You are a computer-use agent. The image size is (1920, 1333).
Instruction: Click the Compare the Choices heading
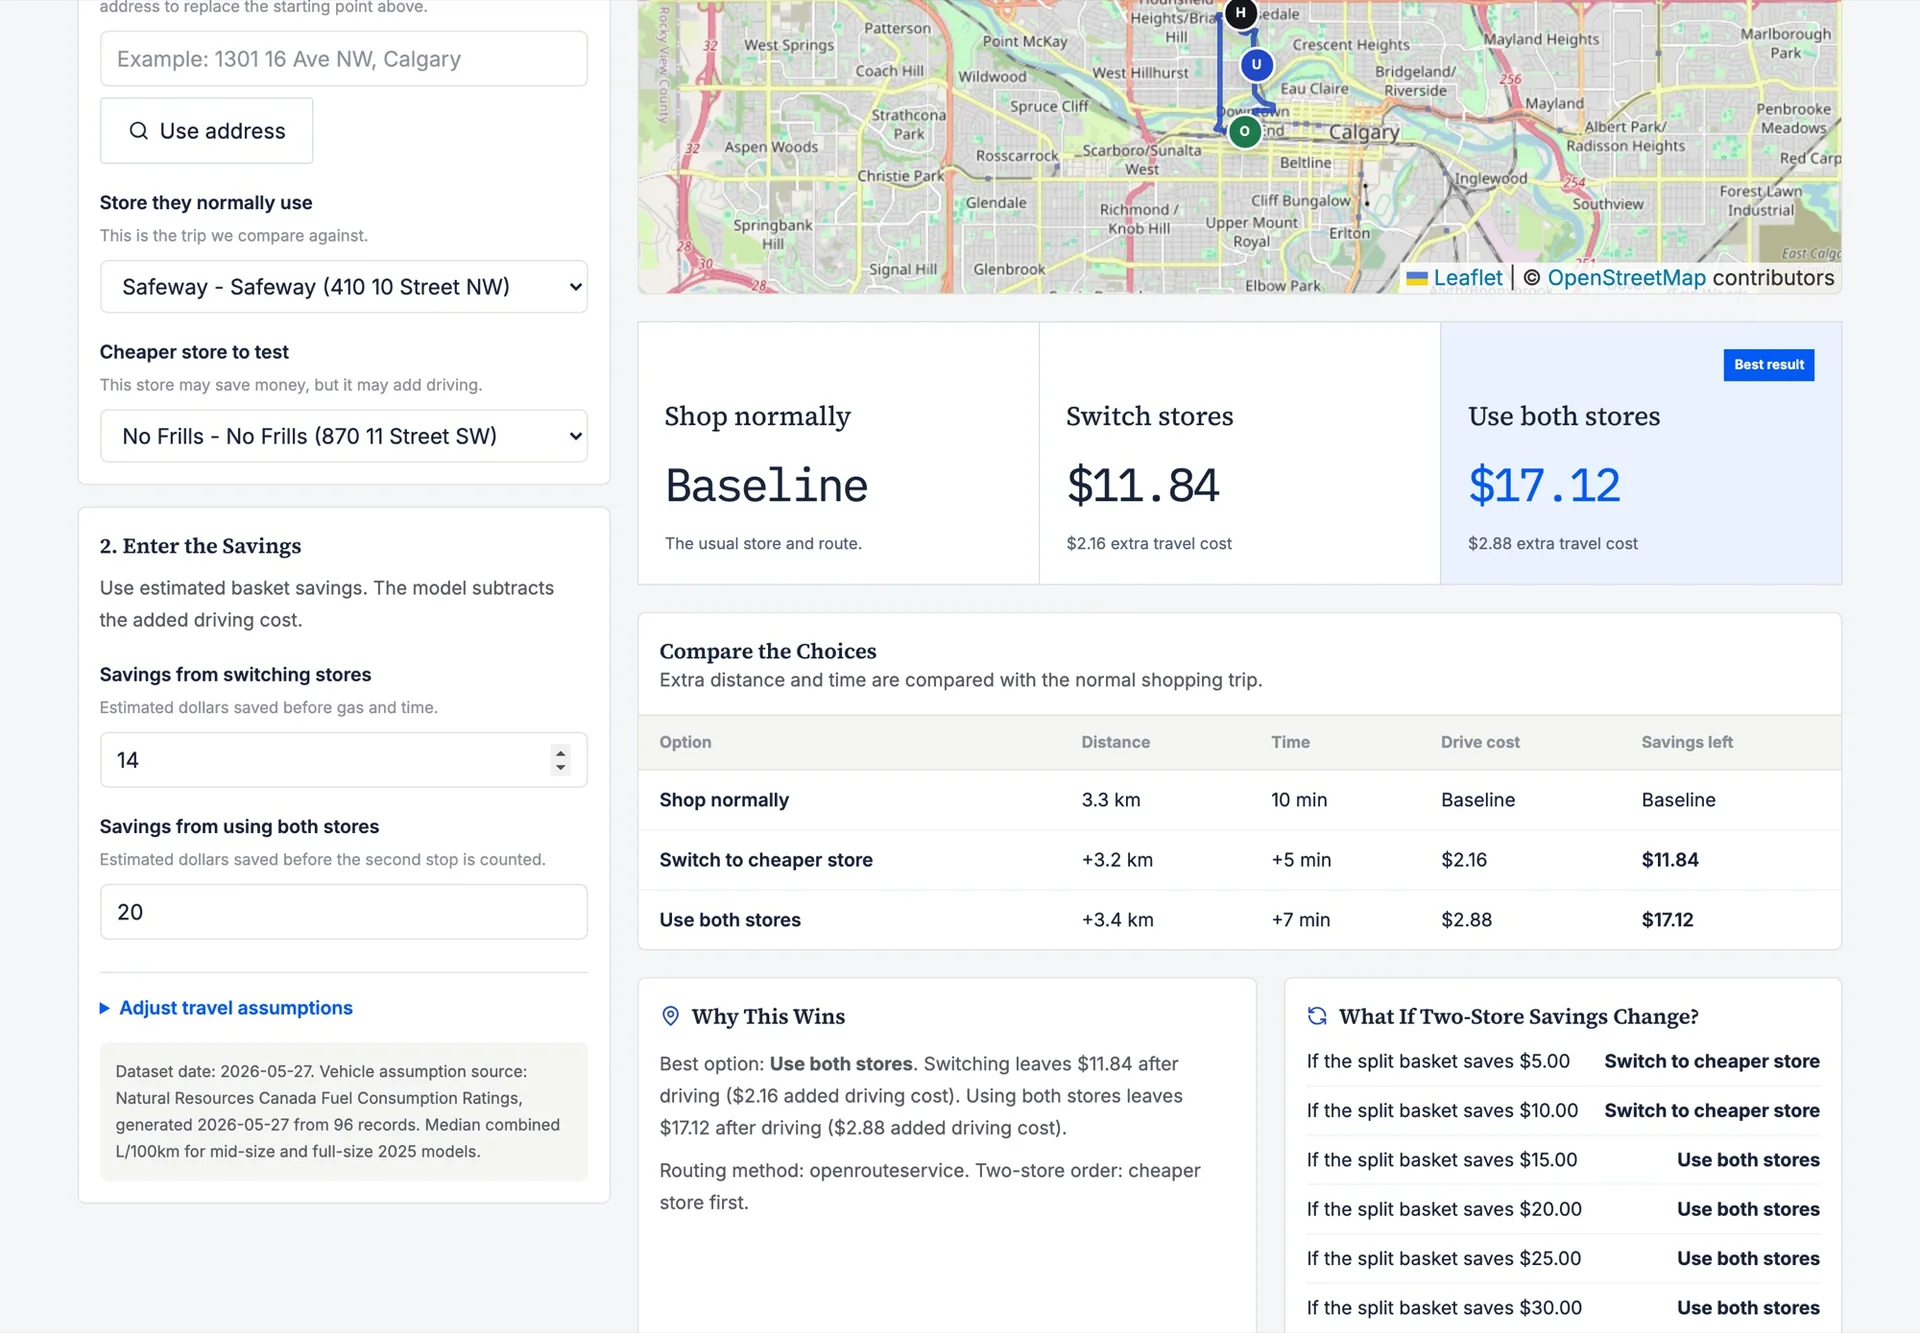tap(767, 651)
